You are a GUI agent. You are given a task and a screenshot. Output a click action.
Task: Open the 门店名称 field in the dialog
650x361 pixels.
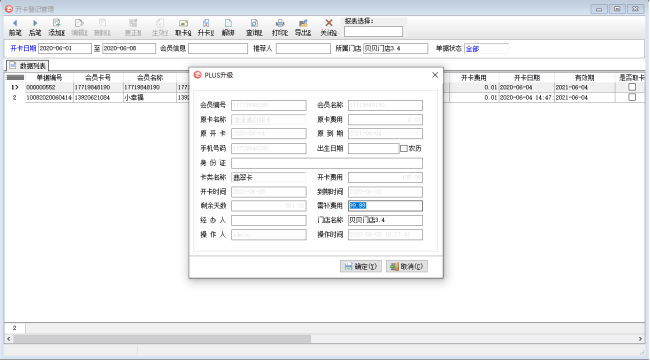[385, 220]
